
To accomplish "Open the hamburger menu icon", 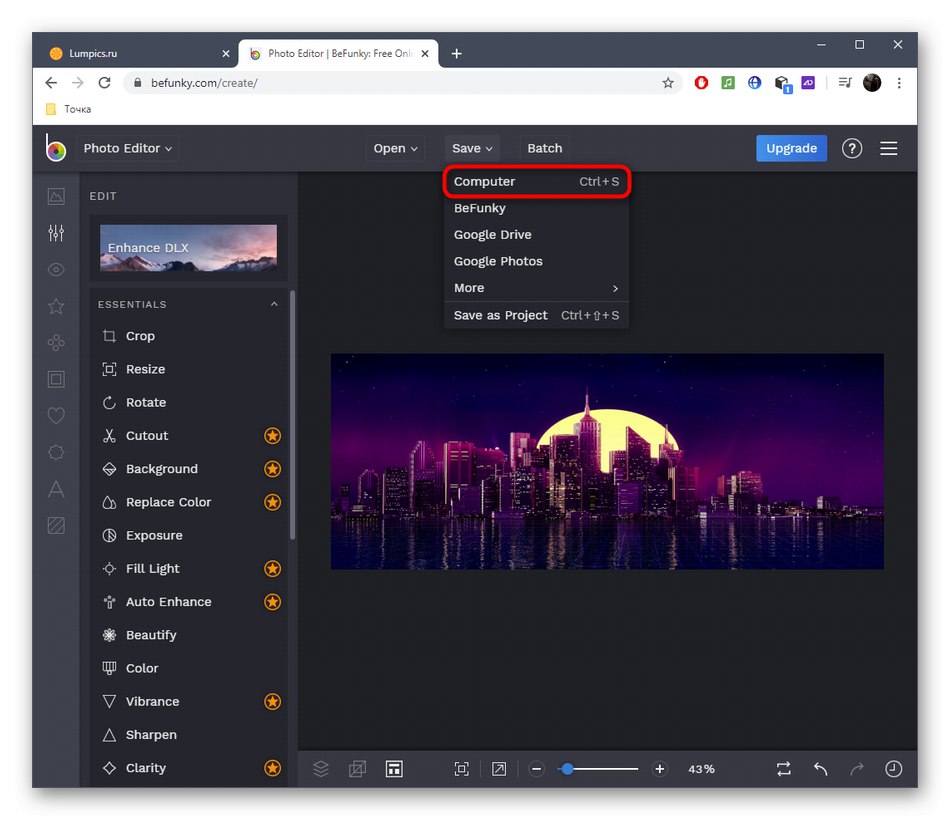I will [889, 148].
